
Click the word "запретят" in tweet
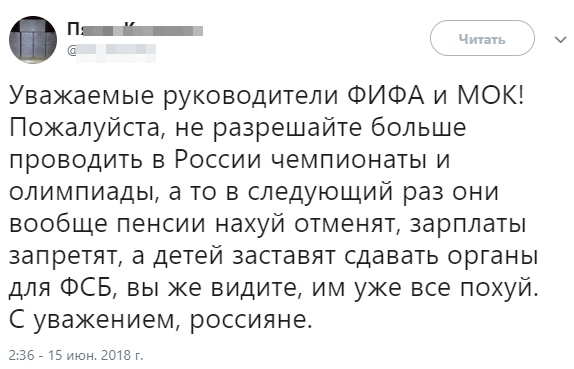tap(63, 257)
